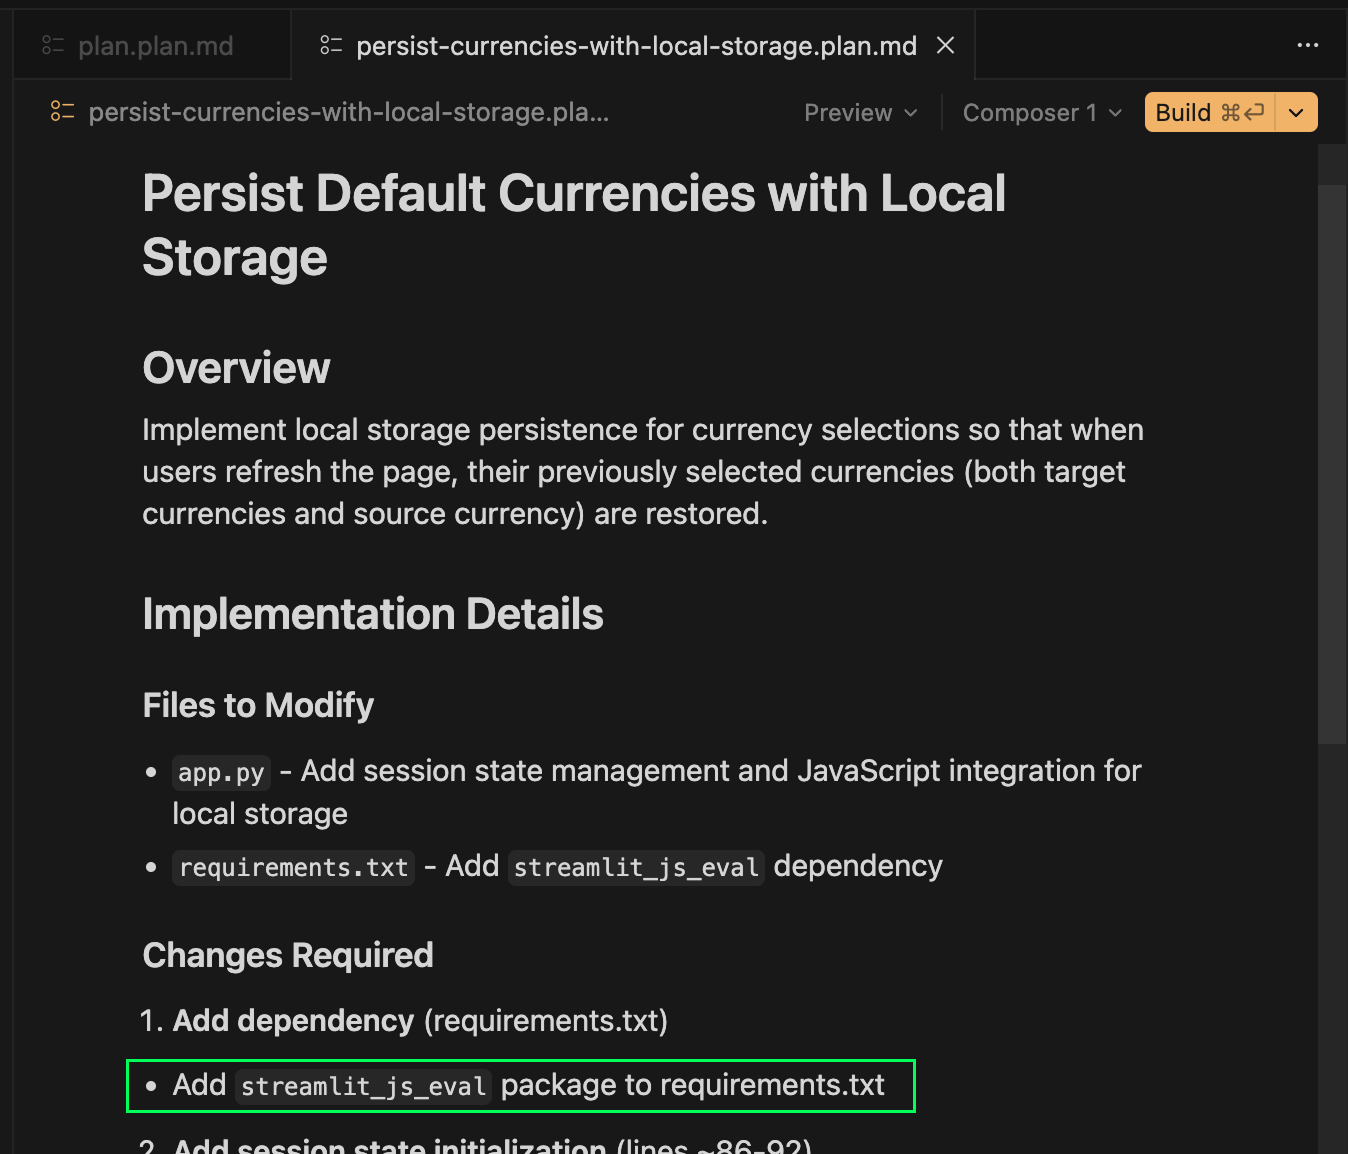1348x1154 pixels.
Task: Click the plan icon on plan.plan.md tab
Action: [53, 46]
